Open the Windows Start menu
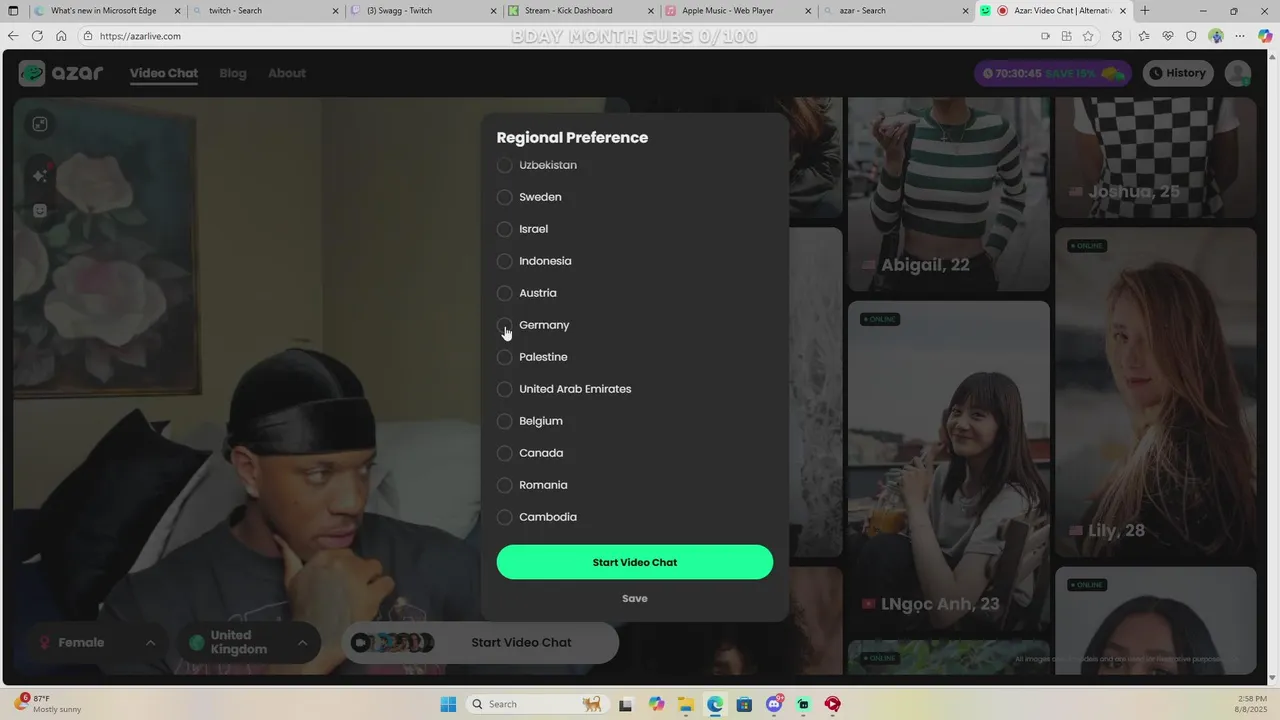This screenshot has width=1280, height=720. tap(448, 704)
